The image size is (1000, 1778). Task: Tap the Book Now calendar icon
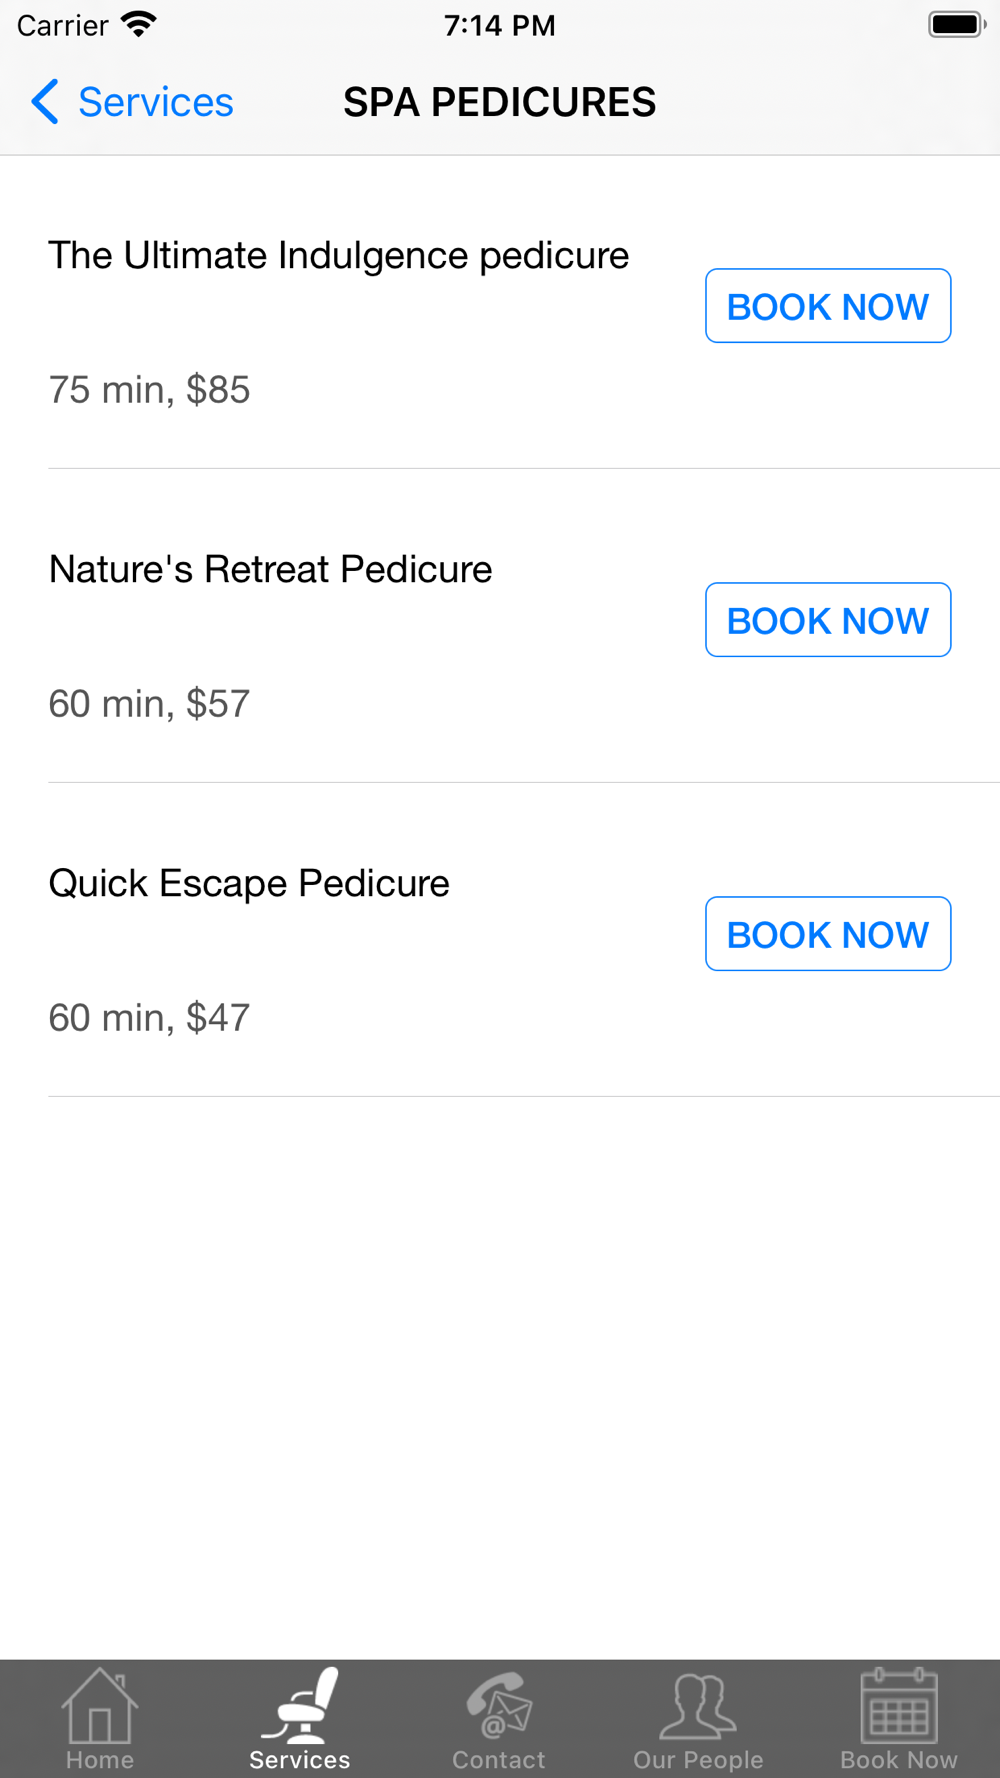[899, 1706]
